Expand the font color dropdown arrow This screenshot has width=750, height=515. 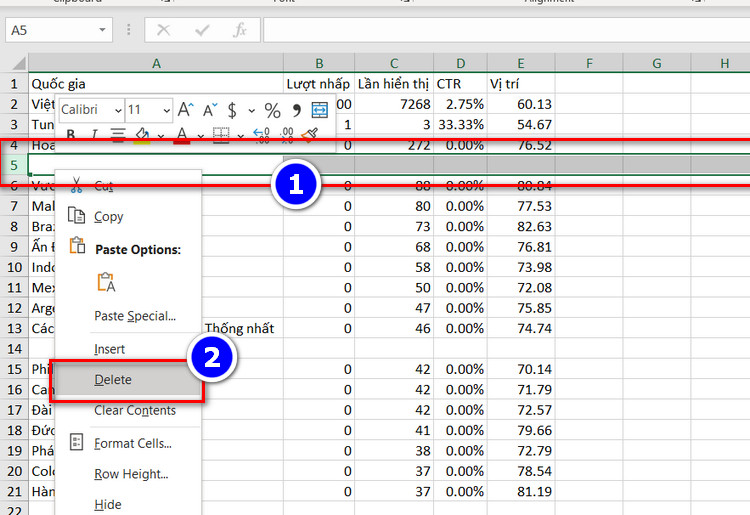pyautogui.click(x=201, y=137)
